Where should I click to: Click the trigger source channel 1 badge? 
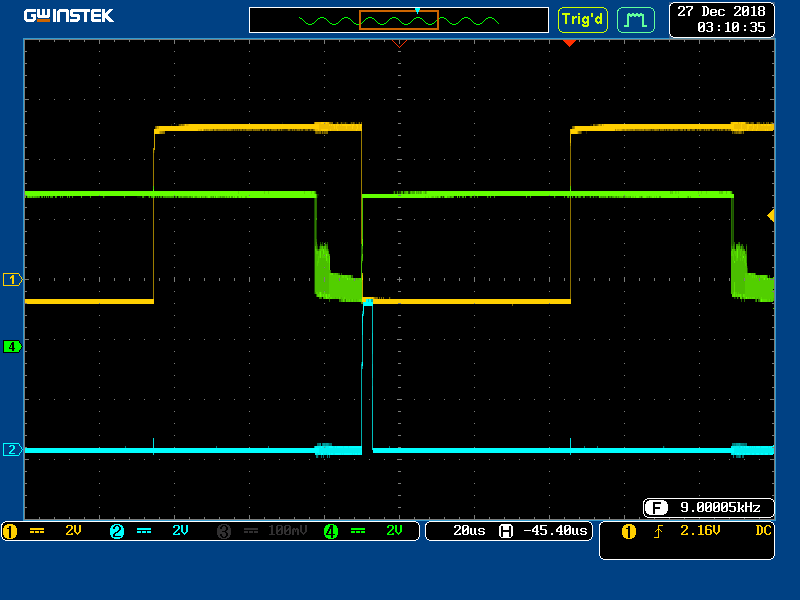tap(629, 532)
